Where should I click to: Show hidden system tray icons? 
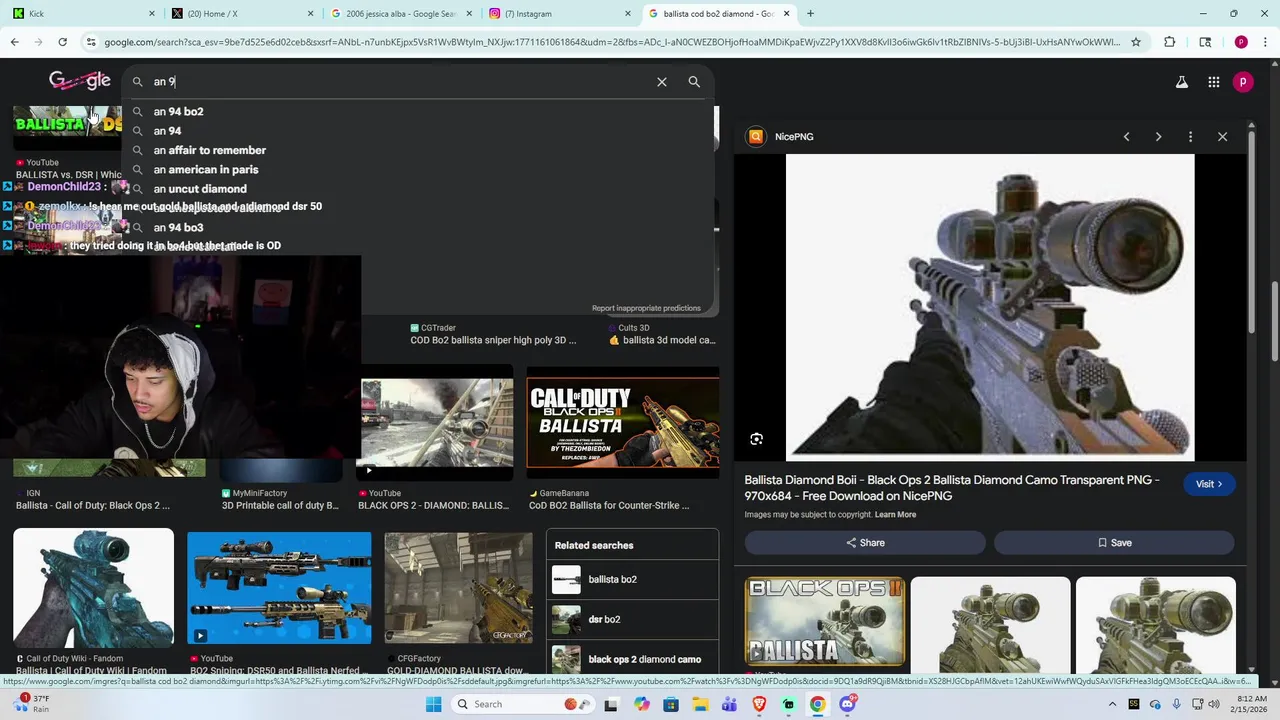click(1112, 704)
